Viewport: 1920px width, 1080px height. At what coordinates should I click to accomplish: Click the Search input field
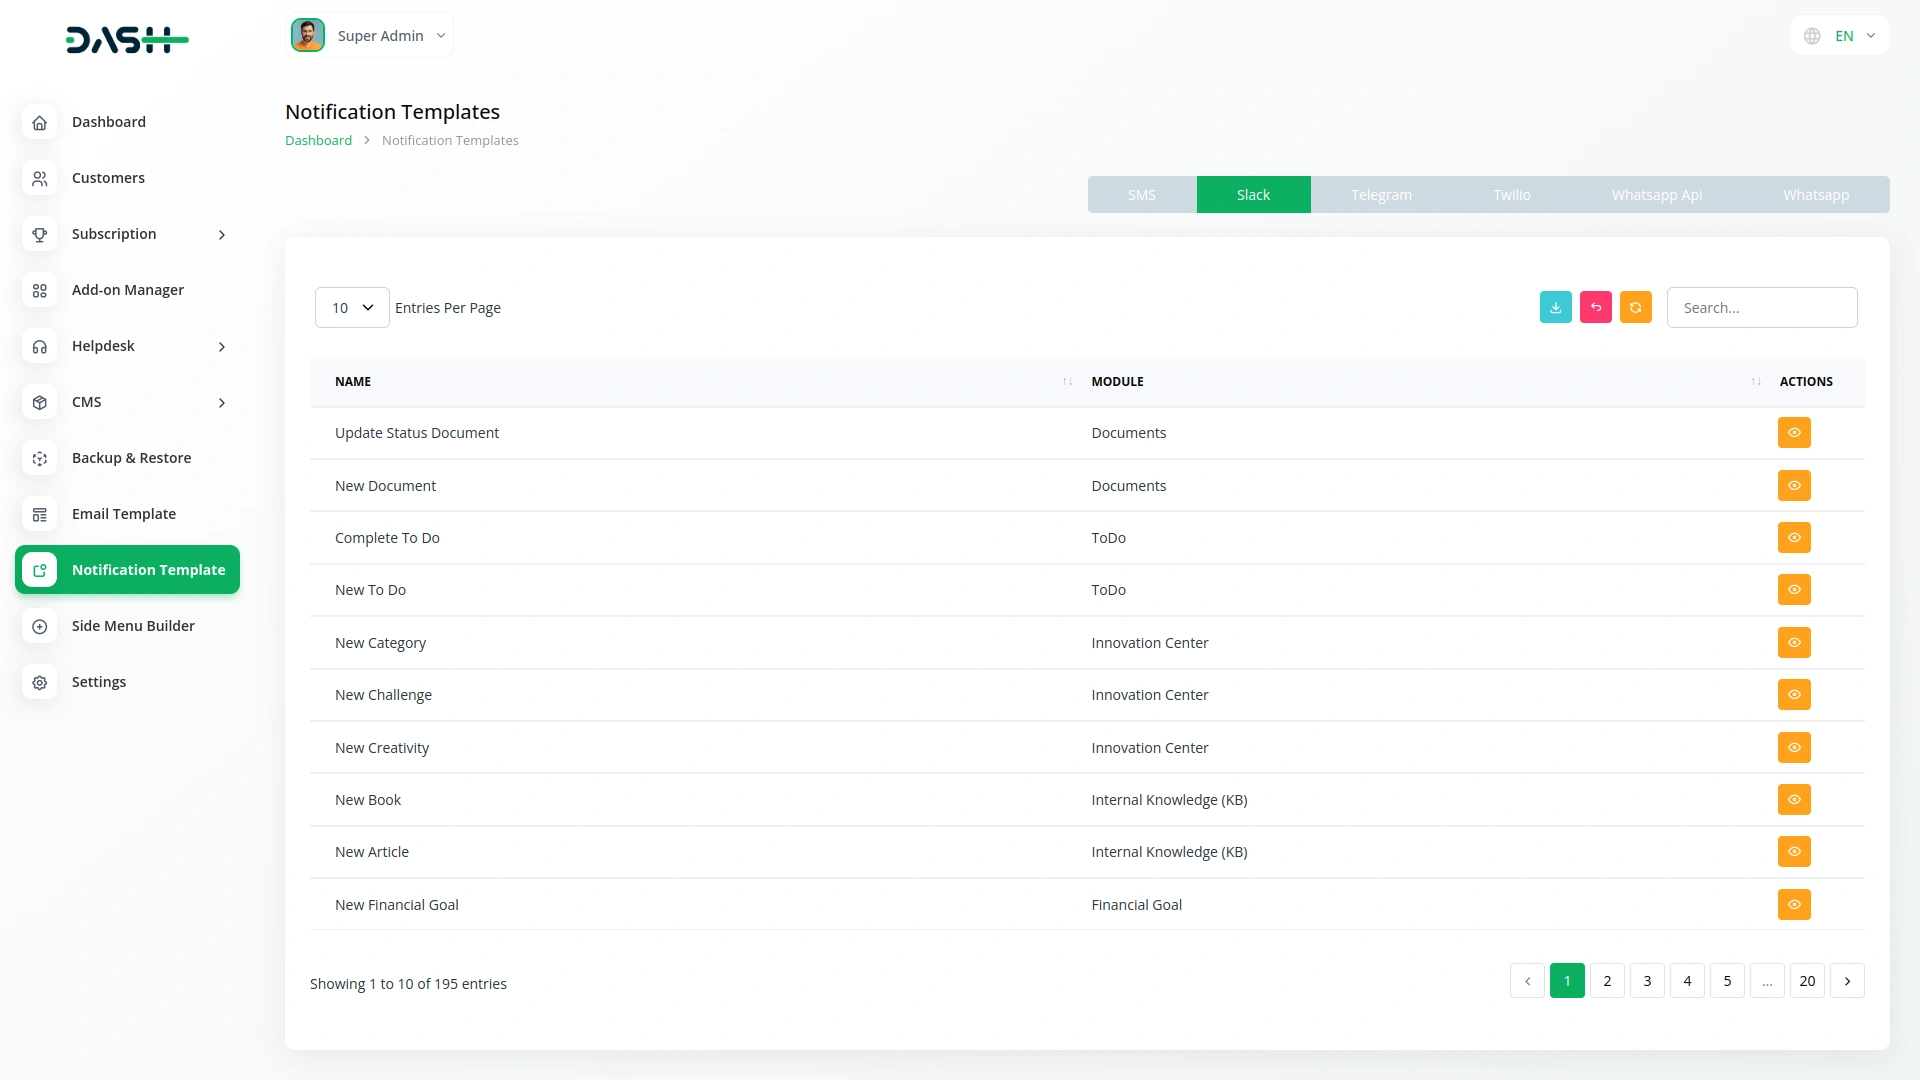click(1761, 308)
